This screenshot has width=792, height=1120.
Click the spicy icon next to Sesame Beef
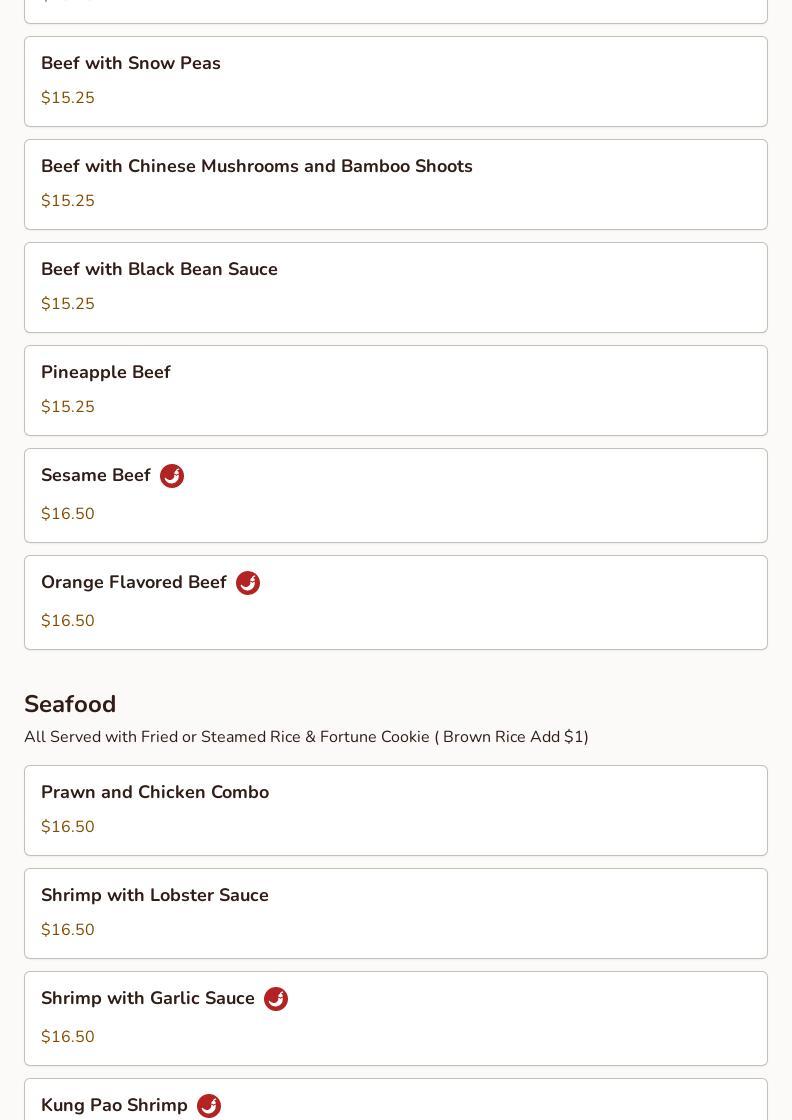tap(171, 476)
